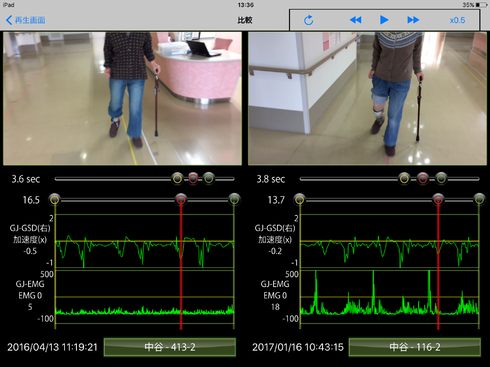Click the right 13.7 value
490x367 pixels.
(276, 200)
